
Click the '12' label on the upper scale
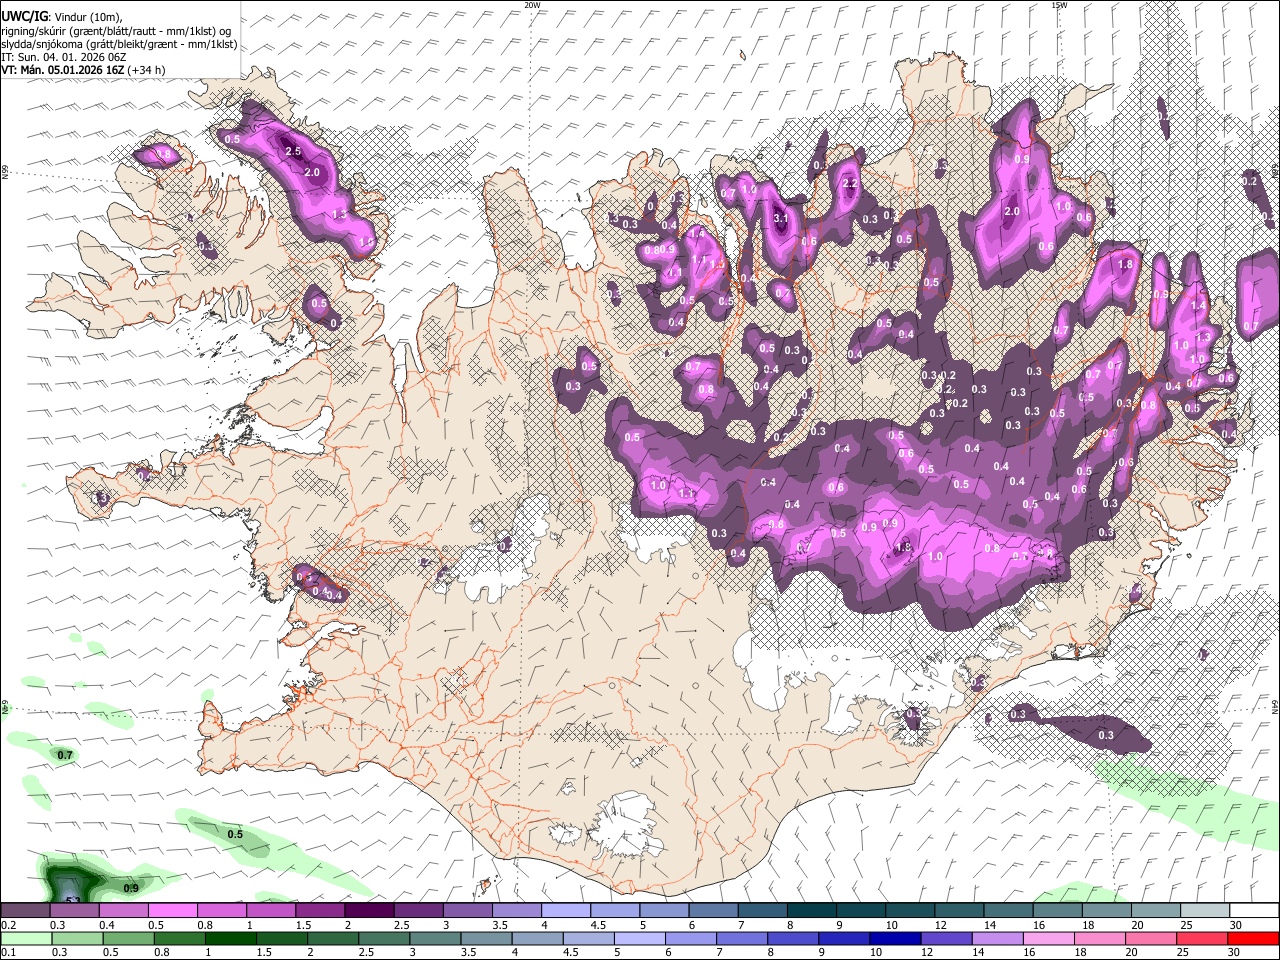[x=940, y=925]
